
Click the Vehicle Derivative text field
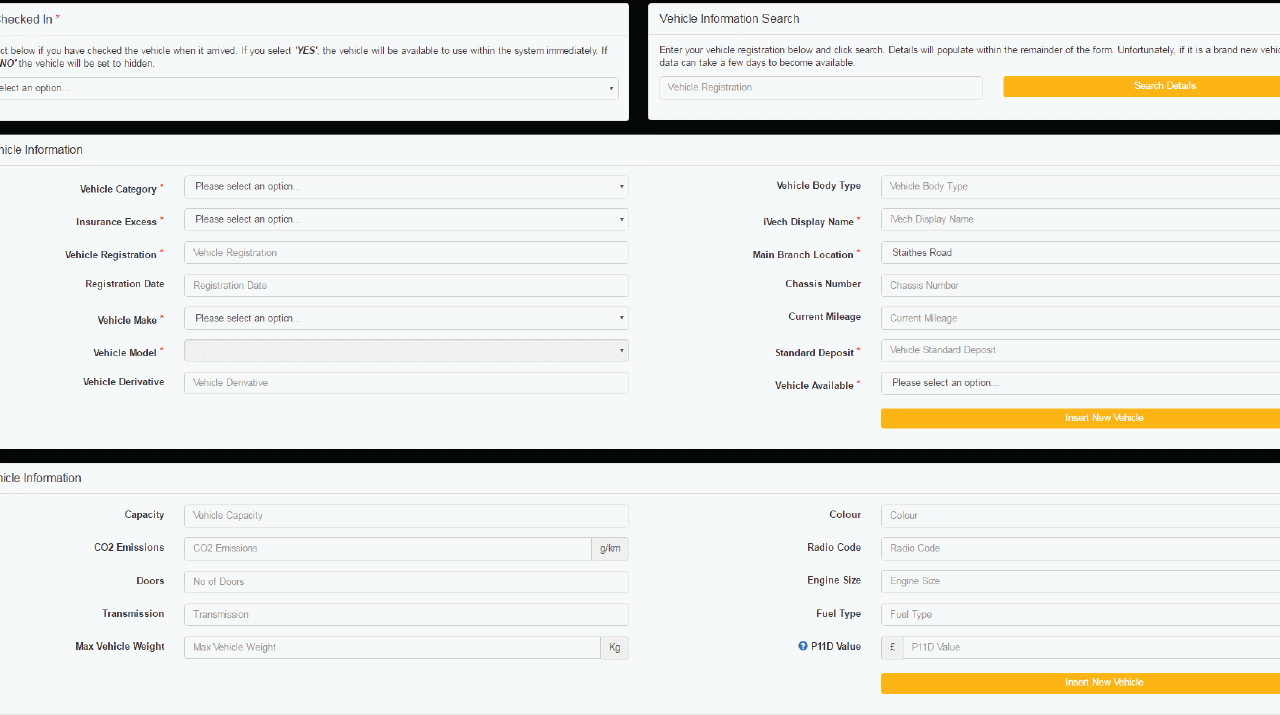point(406,383)
